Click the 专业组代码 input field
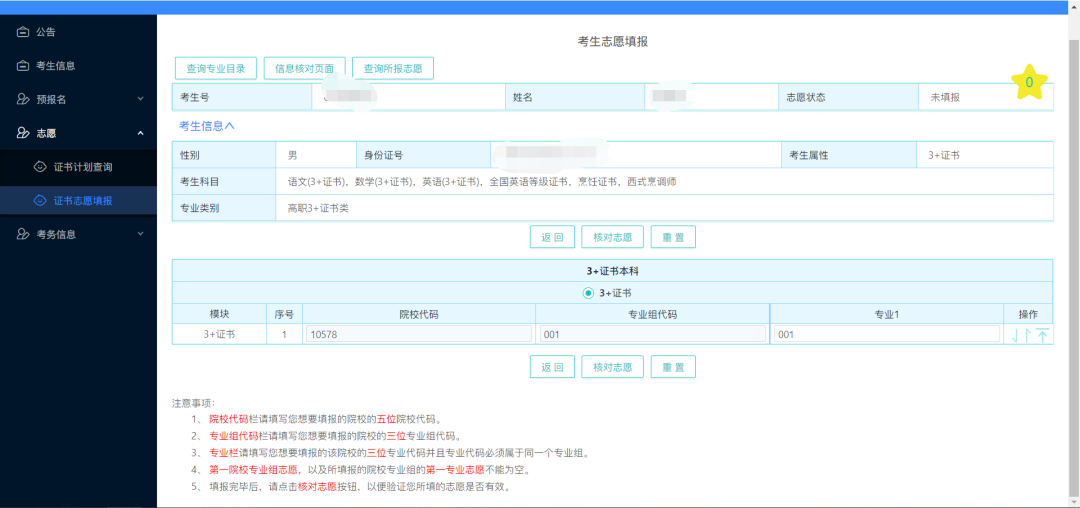This screenshot has height=508, width=1080. (652, 334)
